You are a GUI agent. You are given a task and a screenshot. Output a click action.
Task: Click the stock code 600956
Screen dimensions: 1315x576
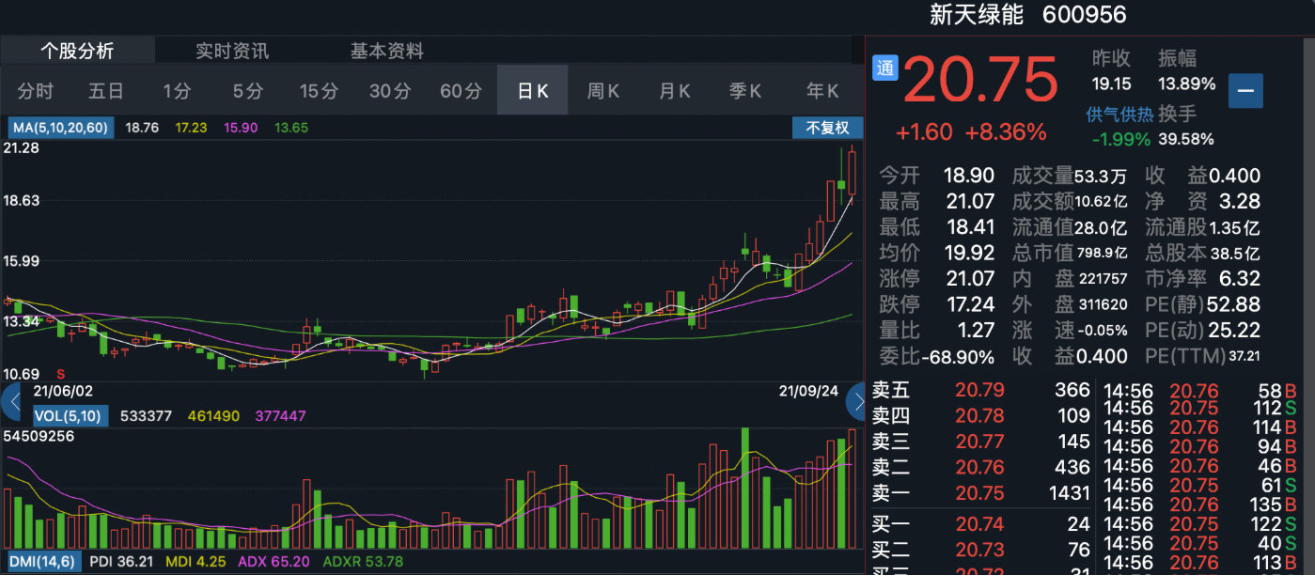1084,15
